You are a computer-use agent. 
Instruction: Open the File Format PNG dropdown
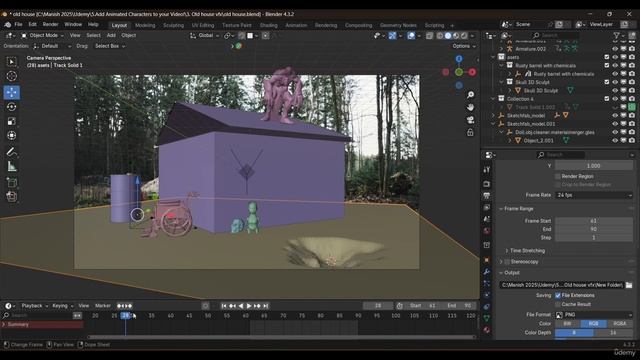tap(593, 315)
